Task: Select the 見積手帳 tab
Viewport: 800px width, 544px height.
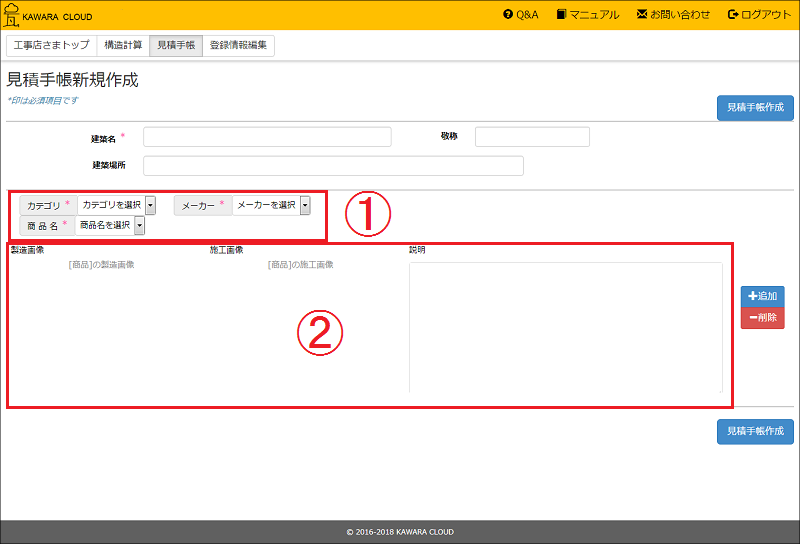Action: point(176,46)
